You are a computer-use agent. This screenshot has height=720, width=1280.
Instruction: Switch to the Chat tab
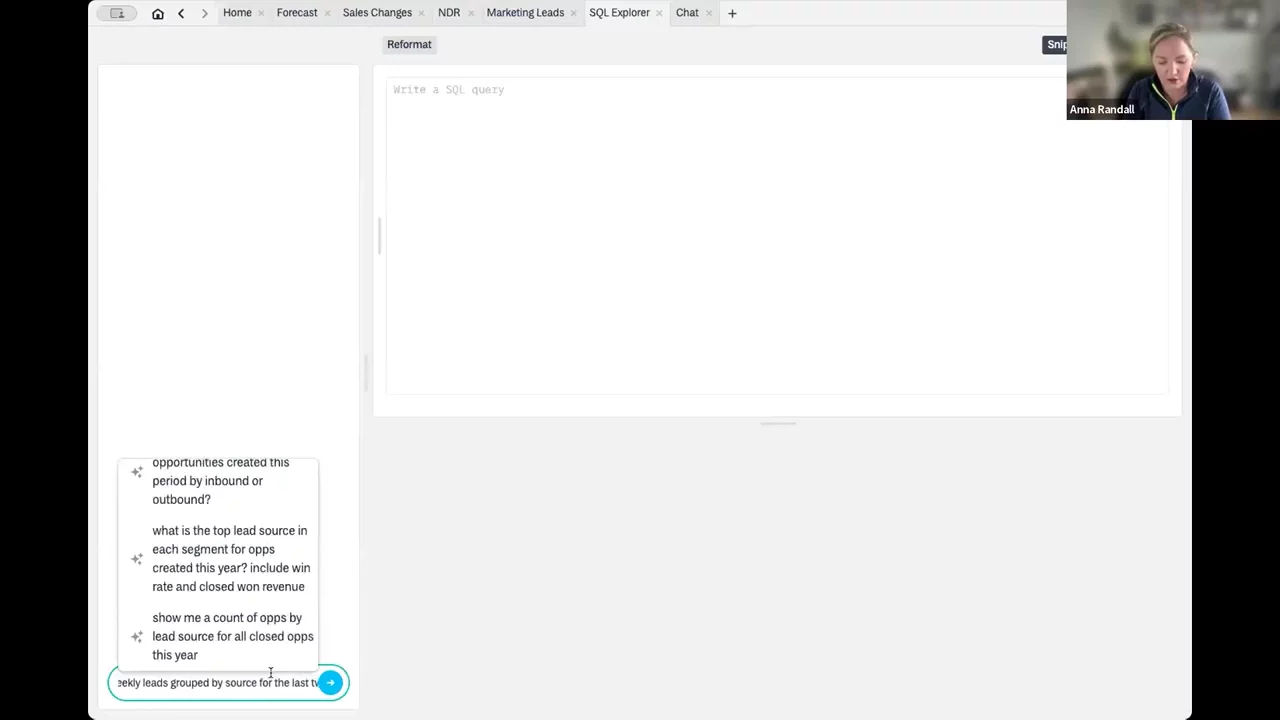click(687, 13)
